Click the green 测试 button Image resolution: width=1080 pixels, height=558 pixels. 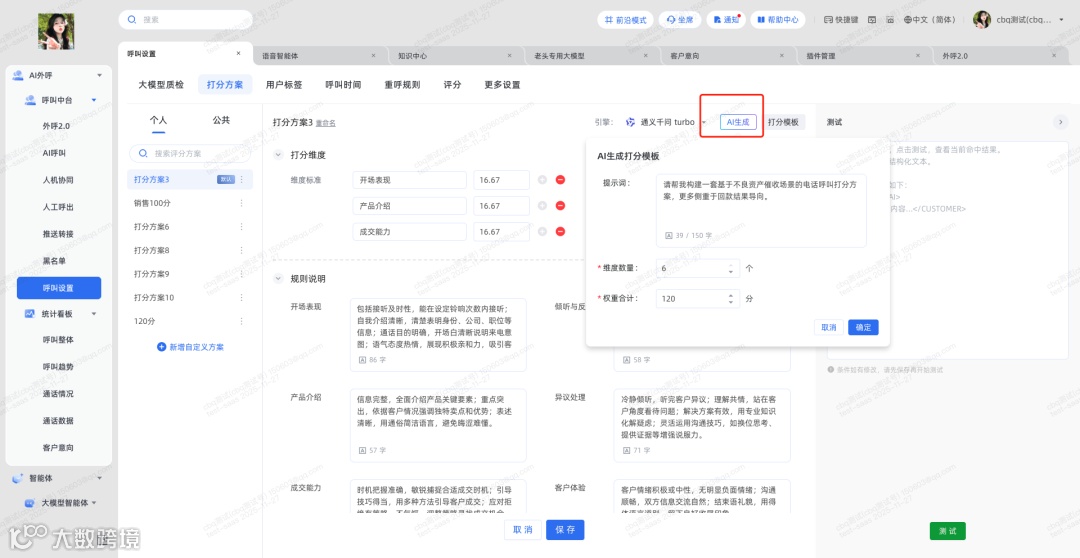pyautogui.click(x=948, y=531)
